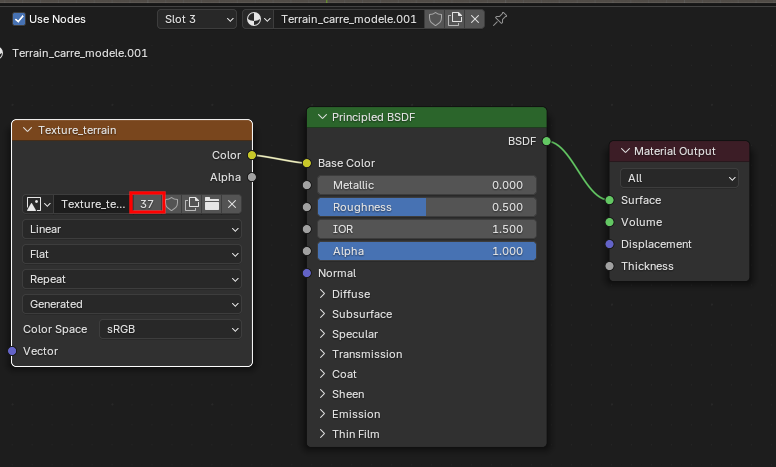Collapse the Principled BSDF node

click(x=323, y=117)
